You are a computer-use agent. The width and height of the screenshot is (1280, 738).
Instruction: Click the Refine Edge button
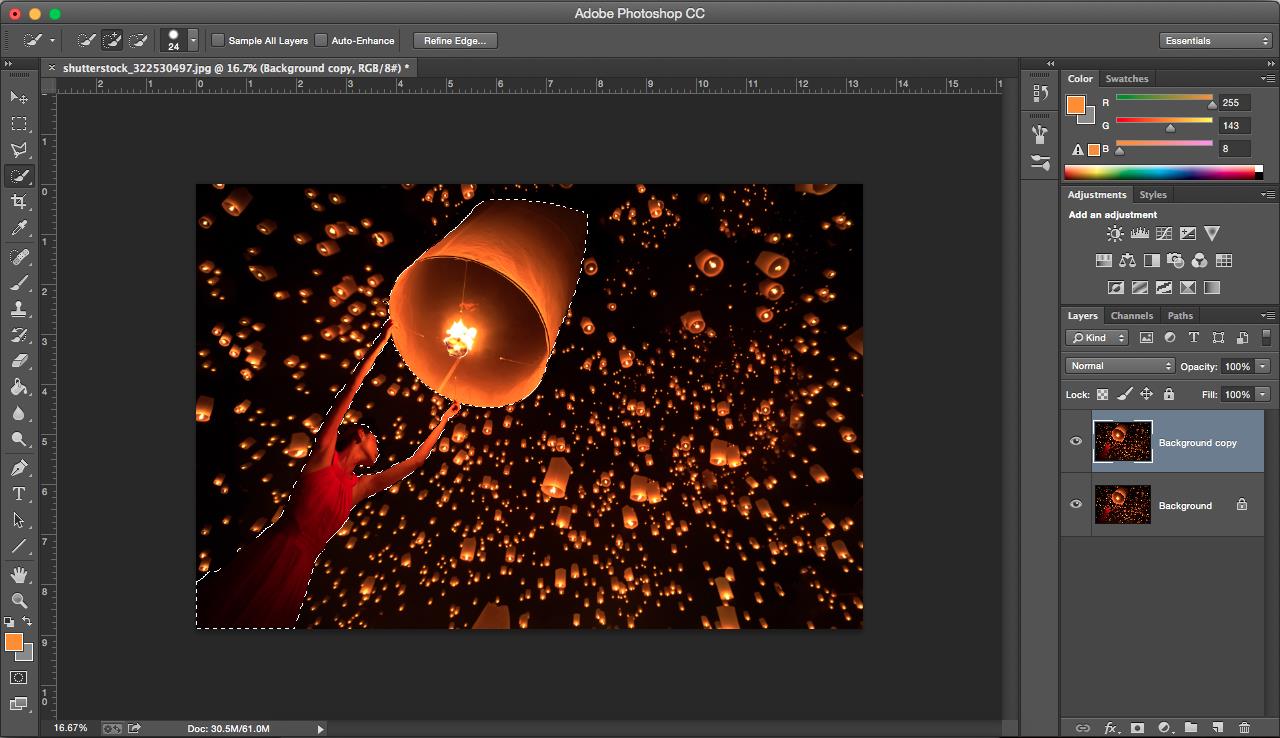pyautogui.click(x=455, y=41)
